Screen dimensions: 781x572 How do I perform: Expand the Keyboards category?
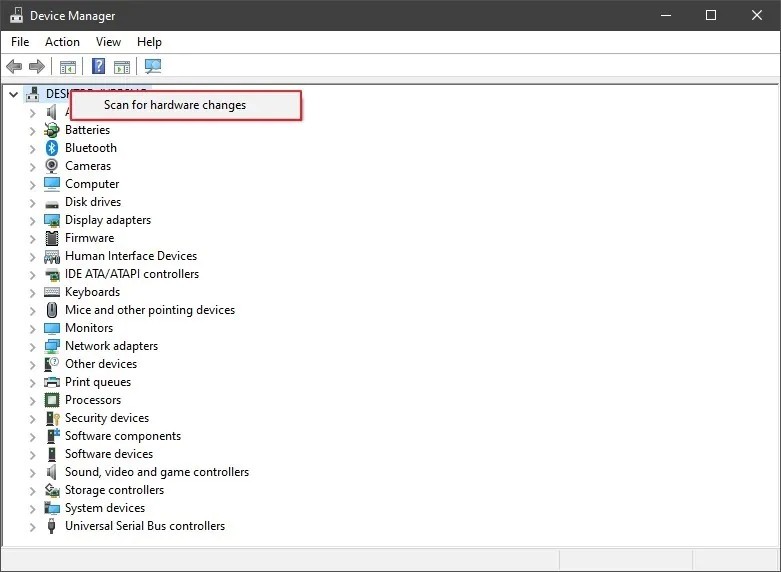[x=32, y=293]
